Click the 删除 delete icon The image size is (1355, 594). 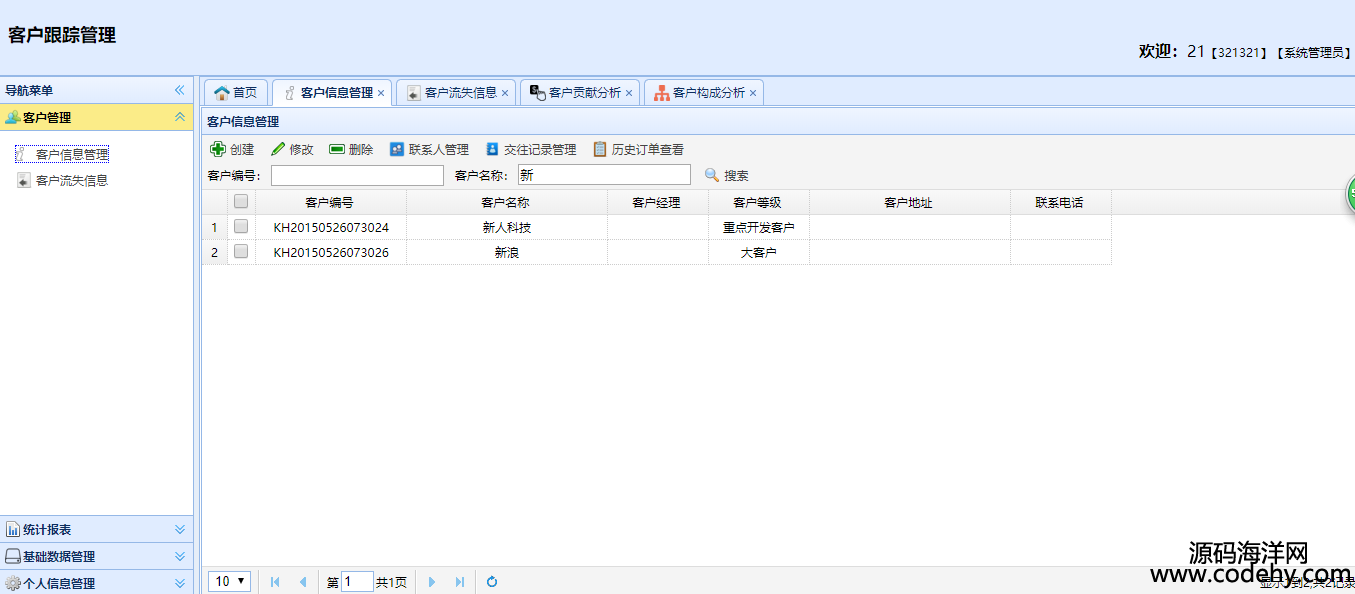(337, 149)
